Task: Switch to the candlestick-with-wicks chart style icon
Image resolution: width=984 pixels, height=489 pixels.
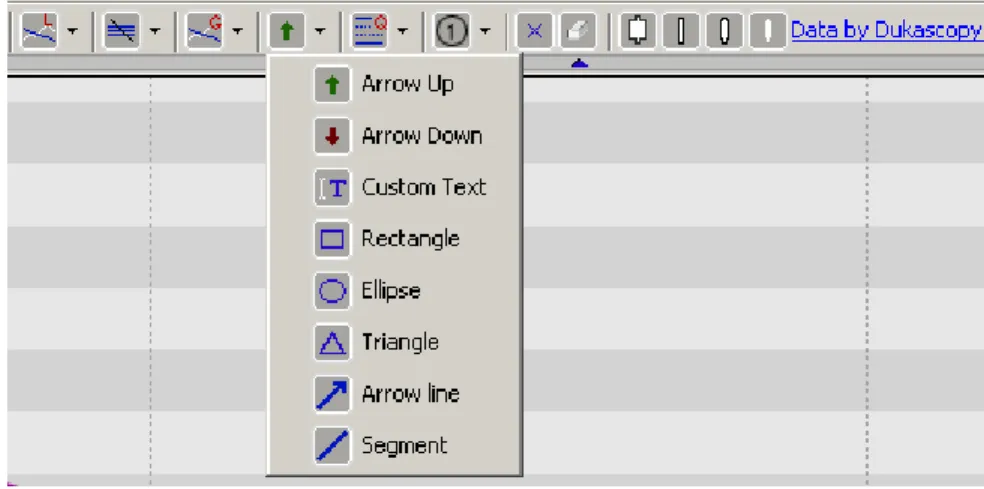Action: [x=638, y=31]
